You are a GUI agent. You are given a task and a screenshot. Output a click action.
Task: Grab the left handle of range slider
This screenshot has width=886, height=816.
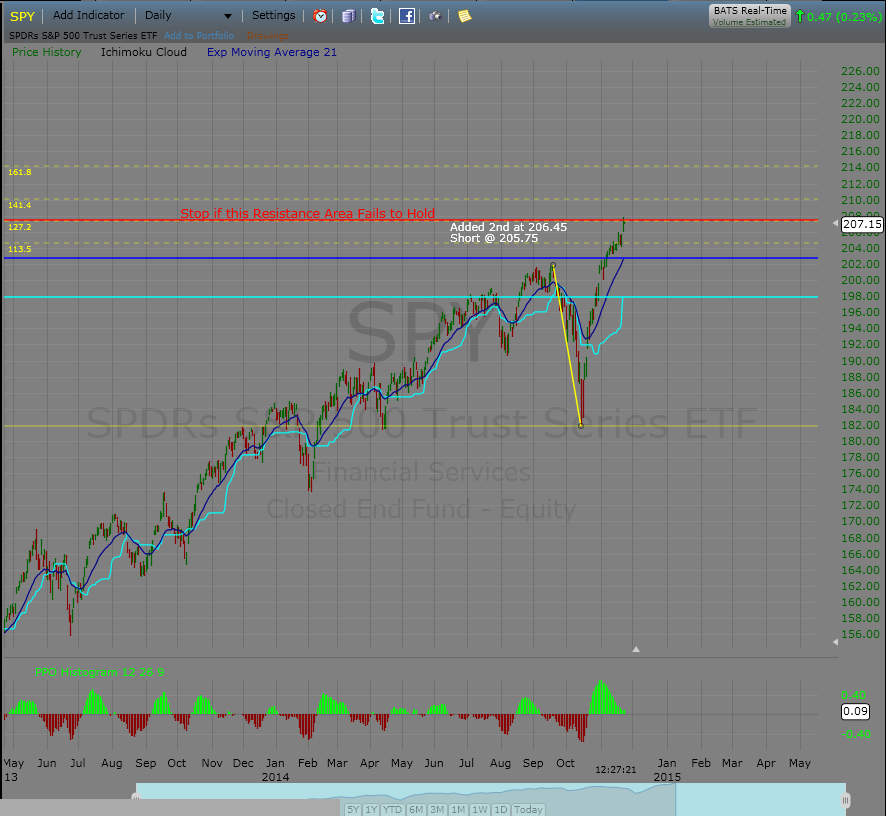coord(136,797)
